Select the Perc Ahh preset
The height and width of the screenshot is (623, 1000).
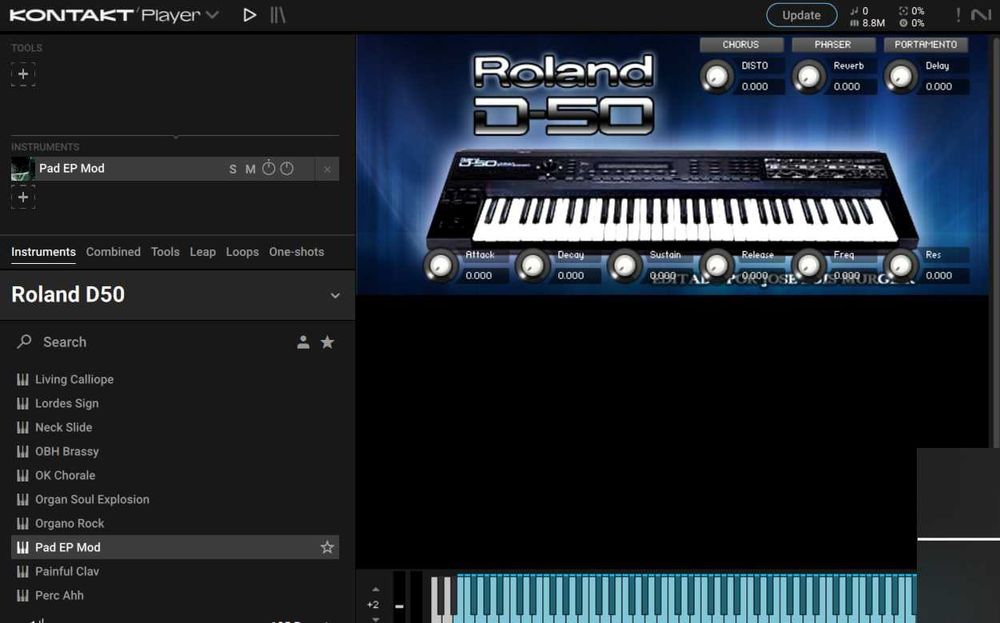tap(175, 596)
